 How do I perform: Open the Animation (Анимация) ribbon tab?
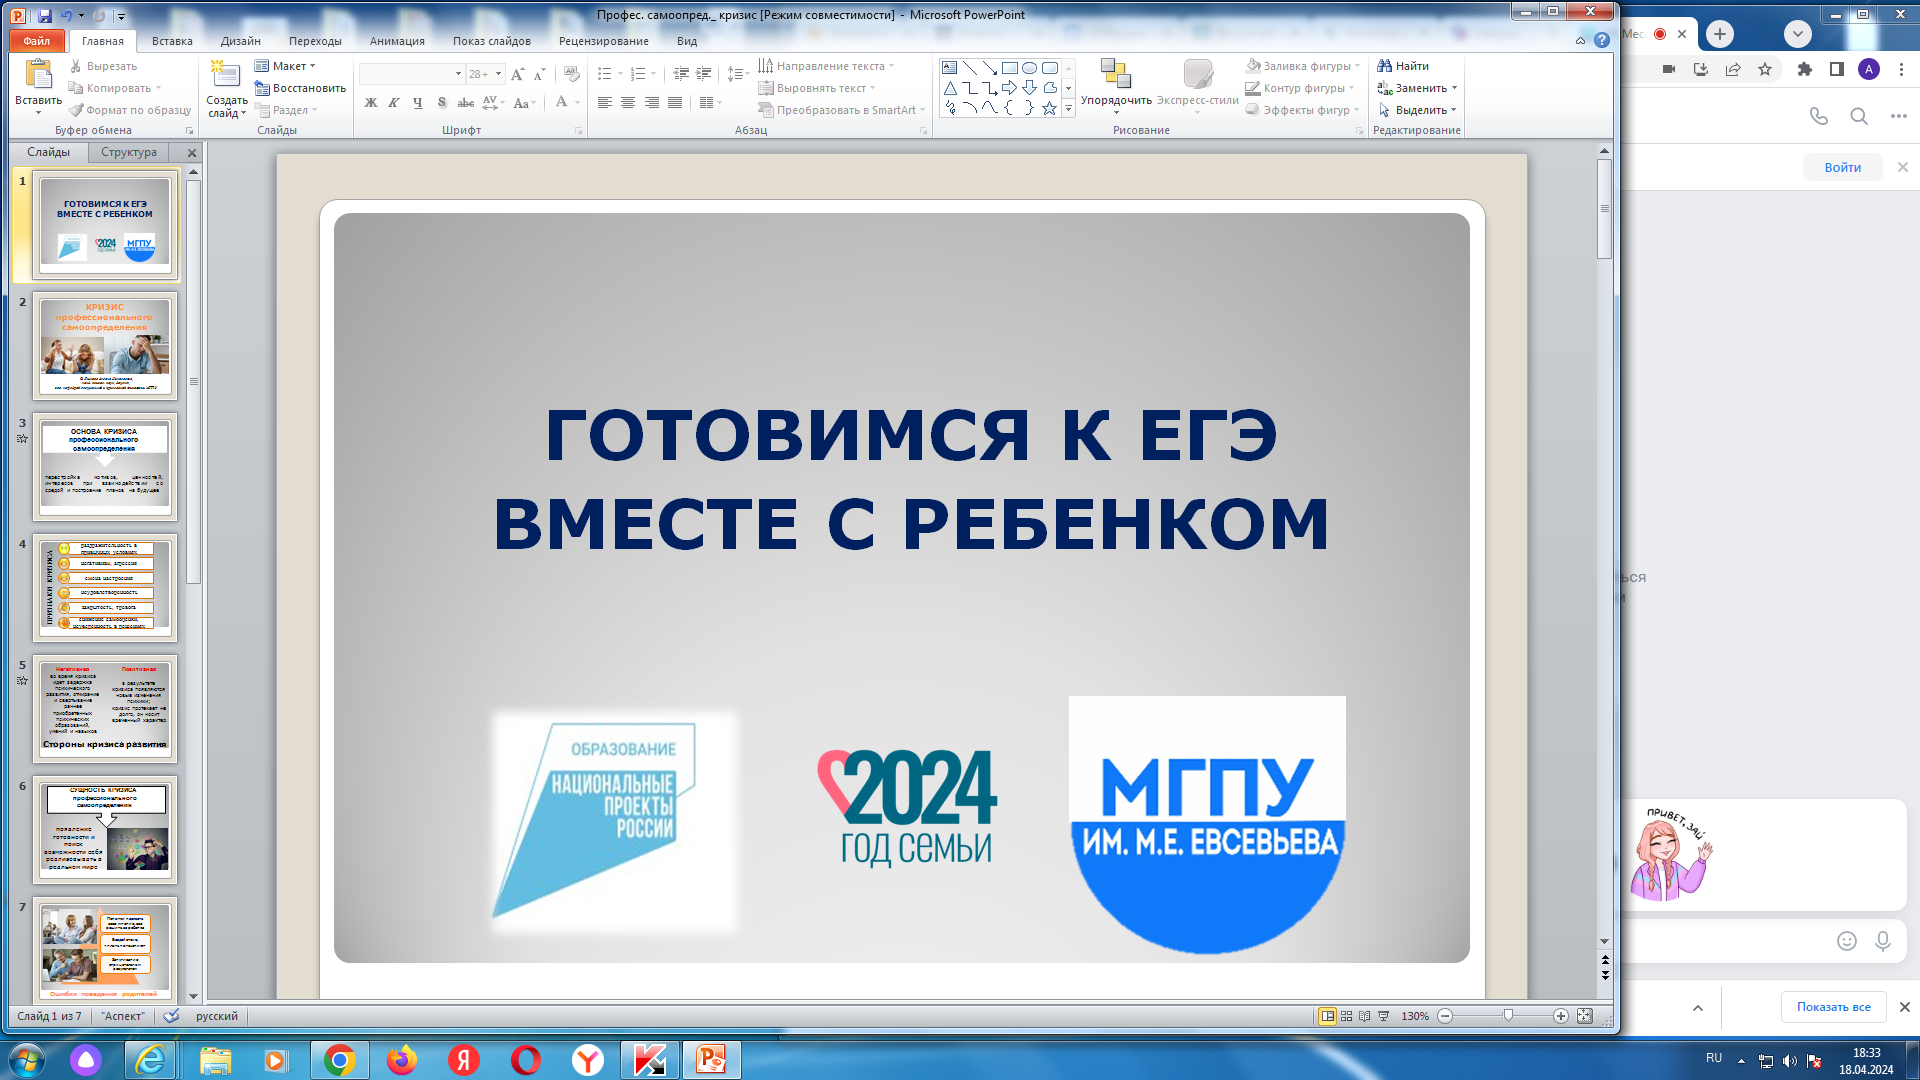396,41
